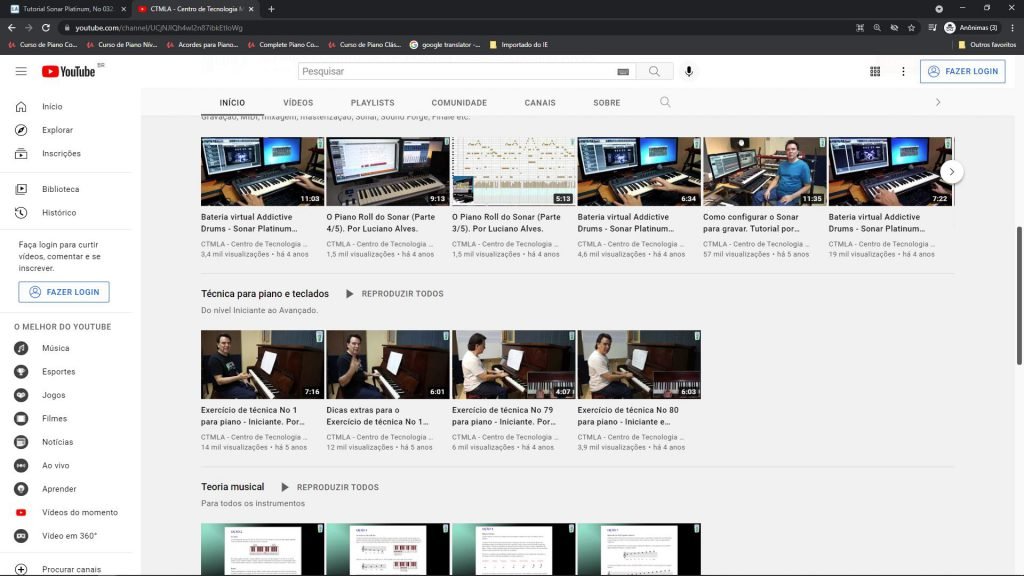
Task: Open Procurar canais in the sidebar
Action: click(x=71, y=569)
